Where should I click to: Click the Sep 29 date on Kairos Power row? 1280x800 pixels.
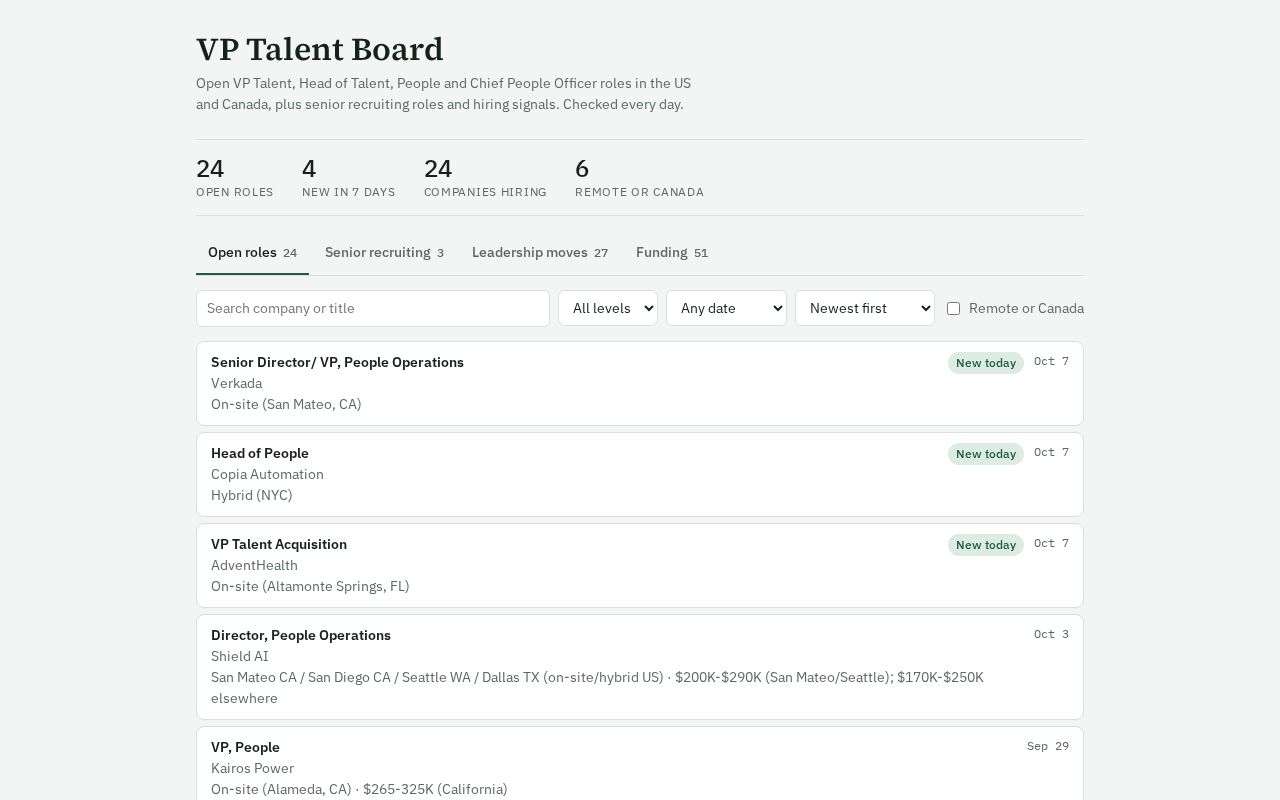1048,746
